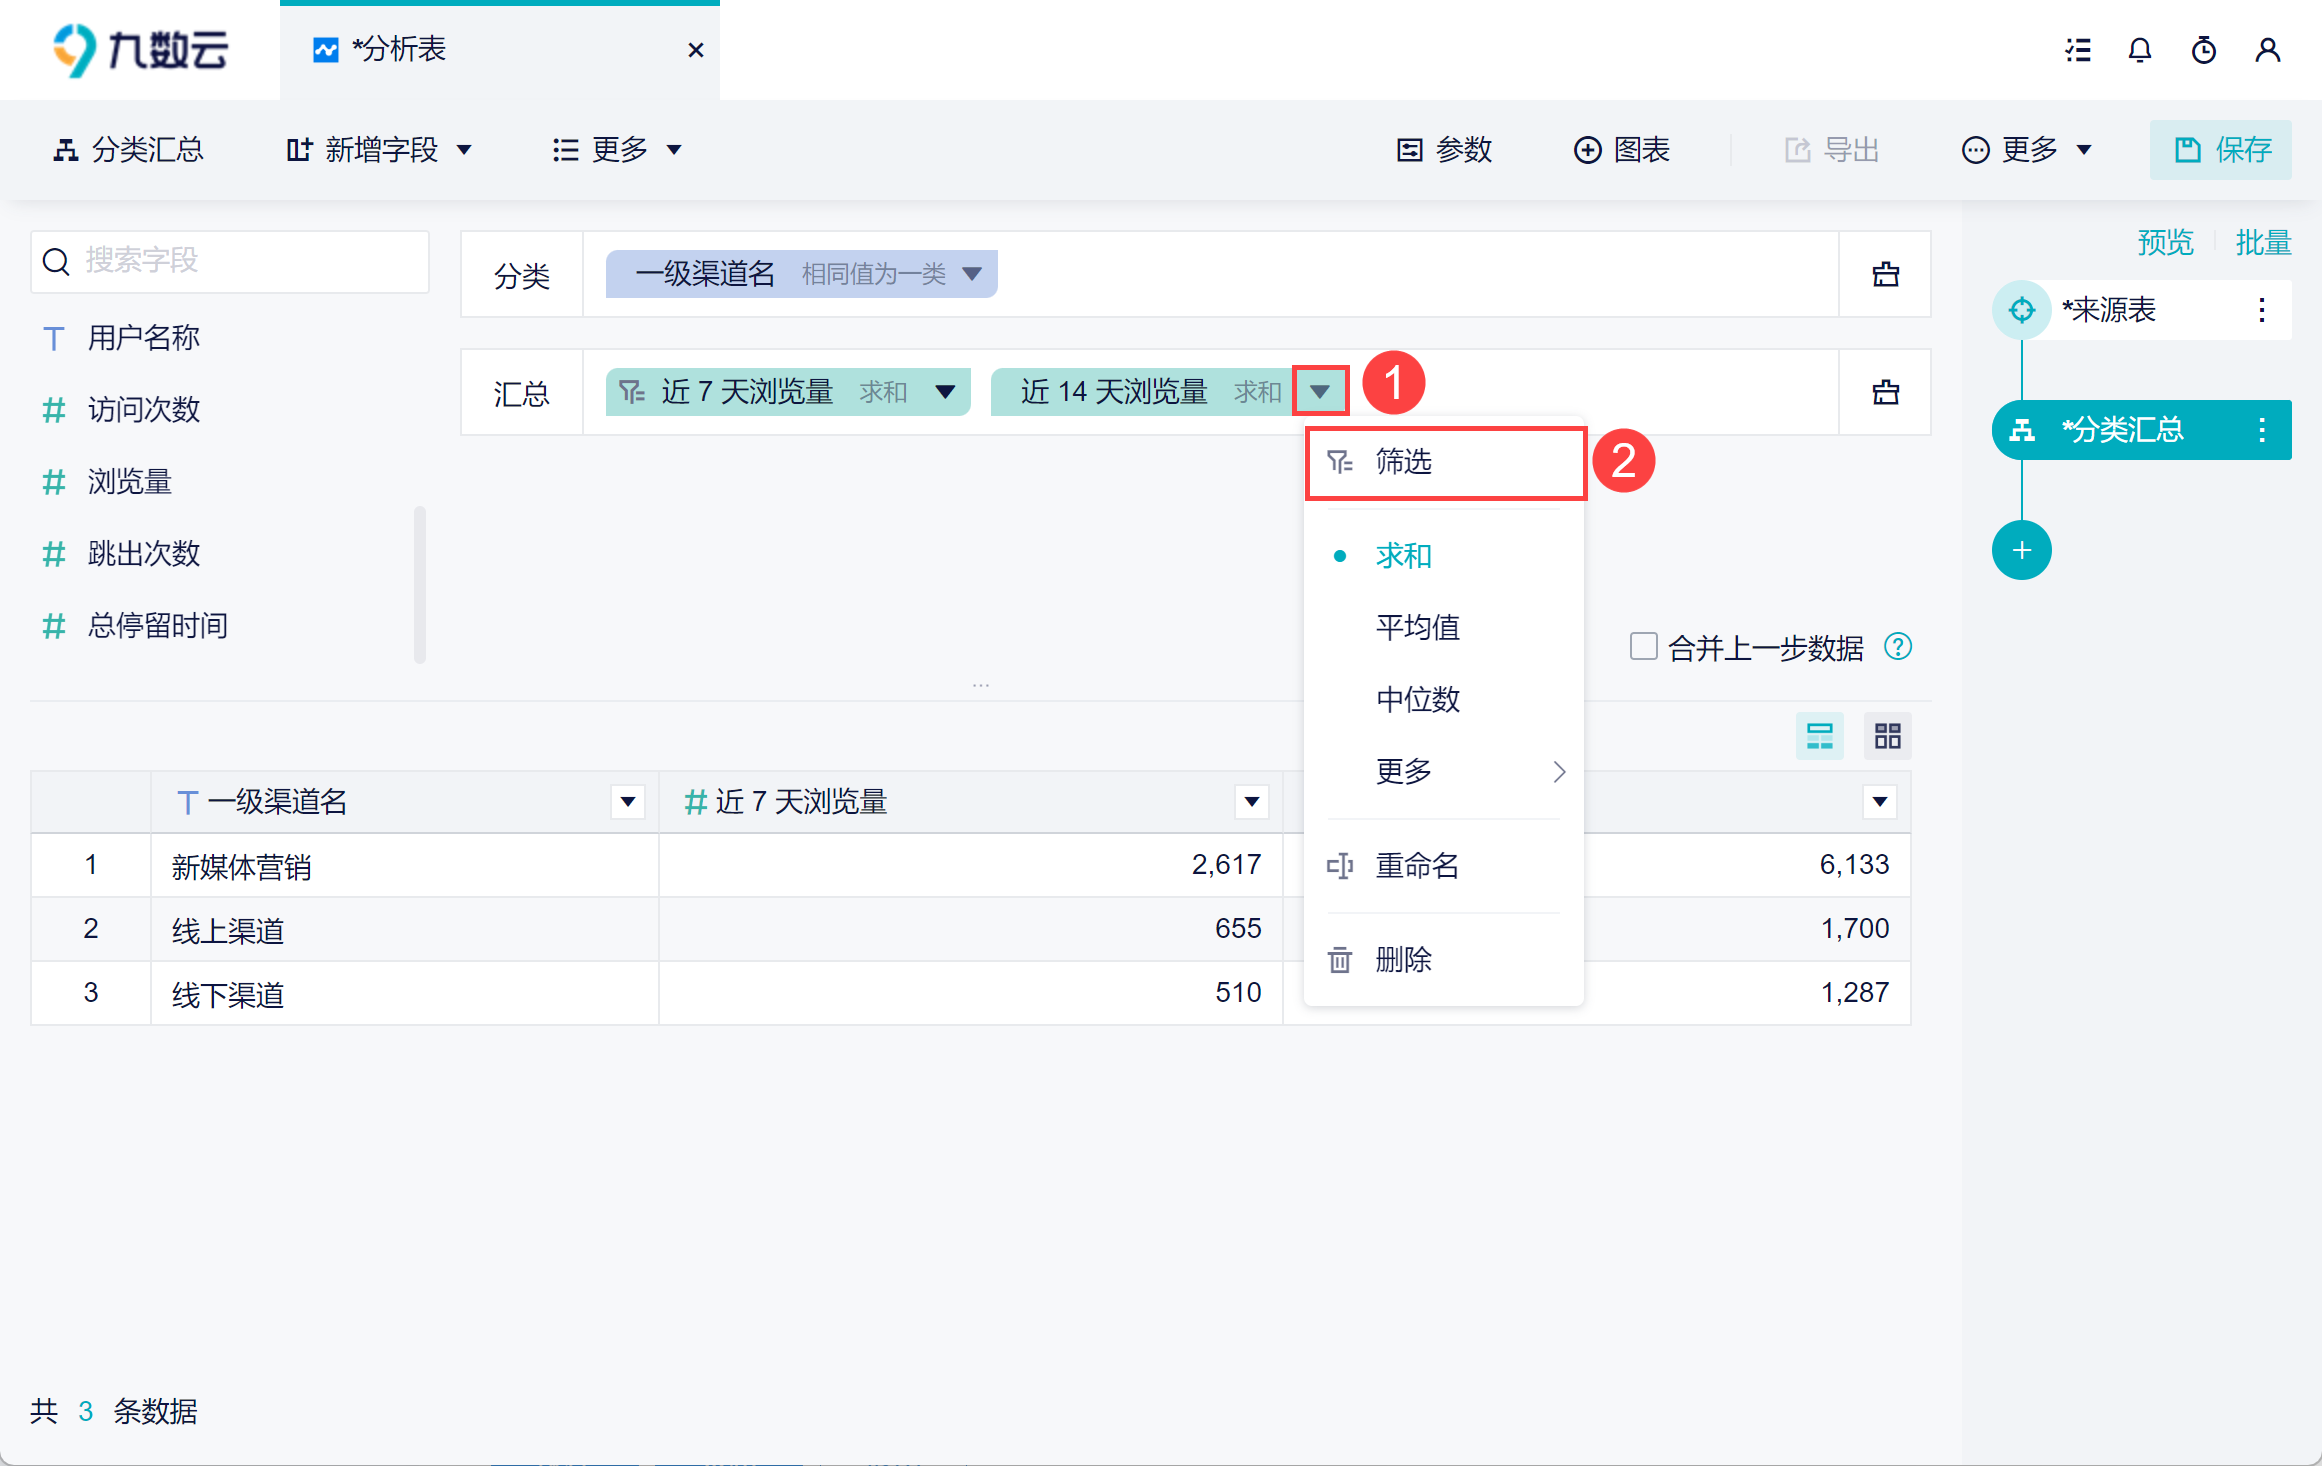Open the task list icon in header
2322x1466 pixels.
tap(2078, 50)
